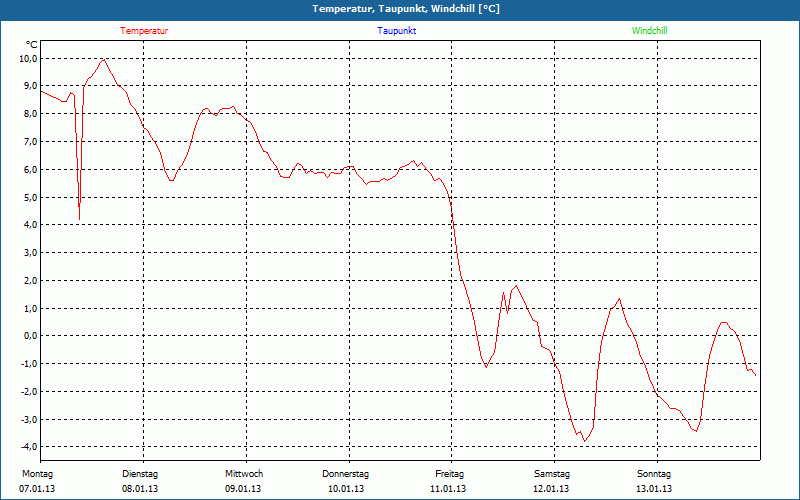This screenshot has width=800, height=500.
Task: Click the °C unit label above the axis
Action: 32,45
